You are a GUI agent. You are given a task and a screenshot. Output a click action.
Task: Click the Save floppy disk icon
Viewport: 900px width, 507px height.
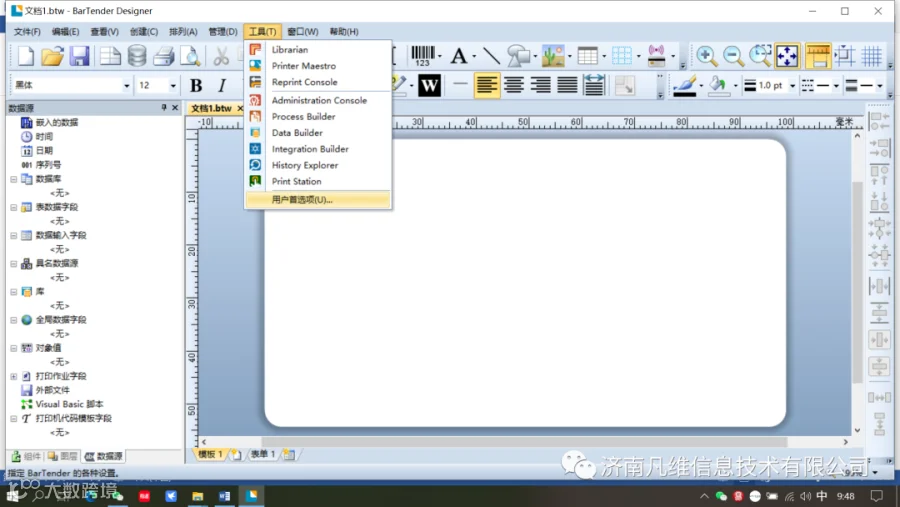pyautogui.click(x=79, y=56)
